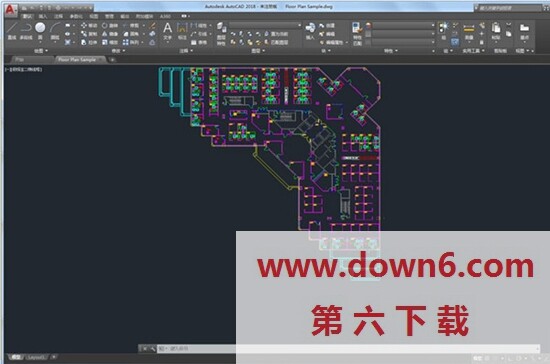Open the lineweight dropdown in Properties panel
Viewport: 550px width, 364px height.
pos(404,34)
